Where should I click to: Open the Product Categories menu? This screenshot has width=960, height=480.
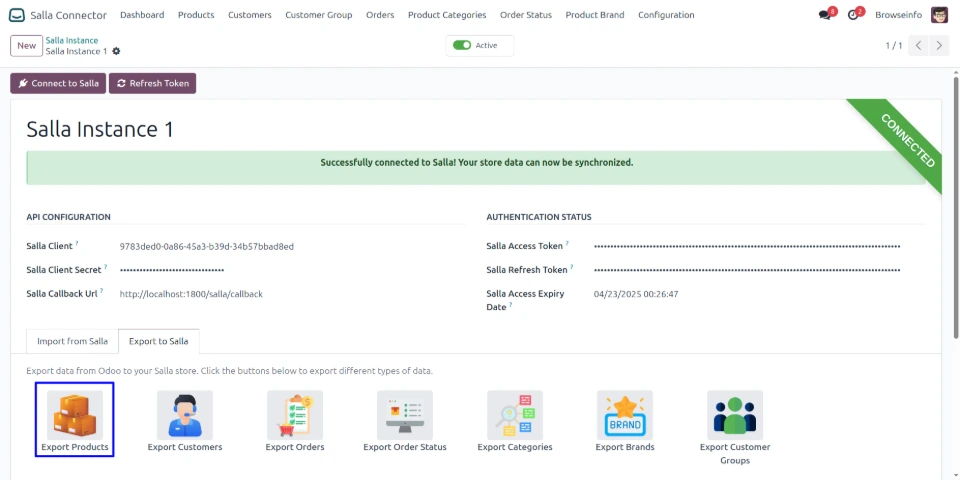[x=447, y=15]
